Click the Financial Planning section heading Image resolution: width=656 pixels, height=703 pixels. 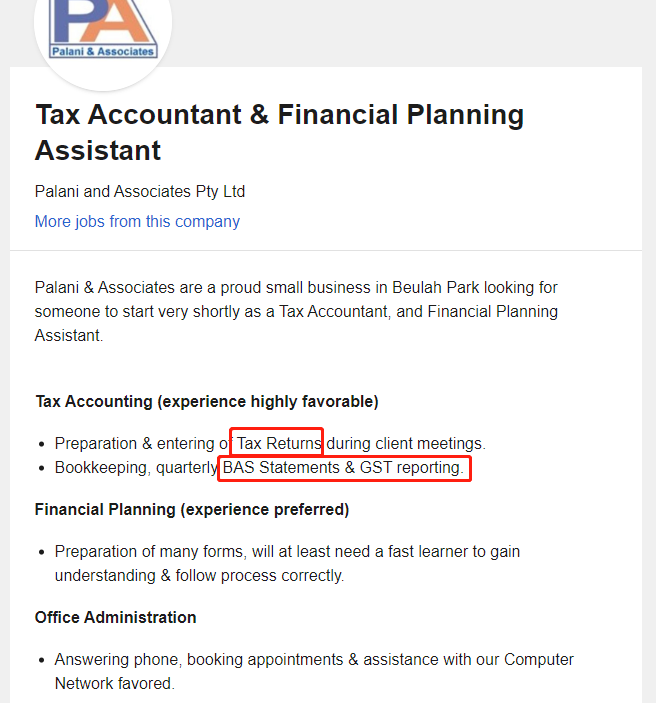[192, 510]
